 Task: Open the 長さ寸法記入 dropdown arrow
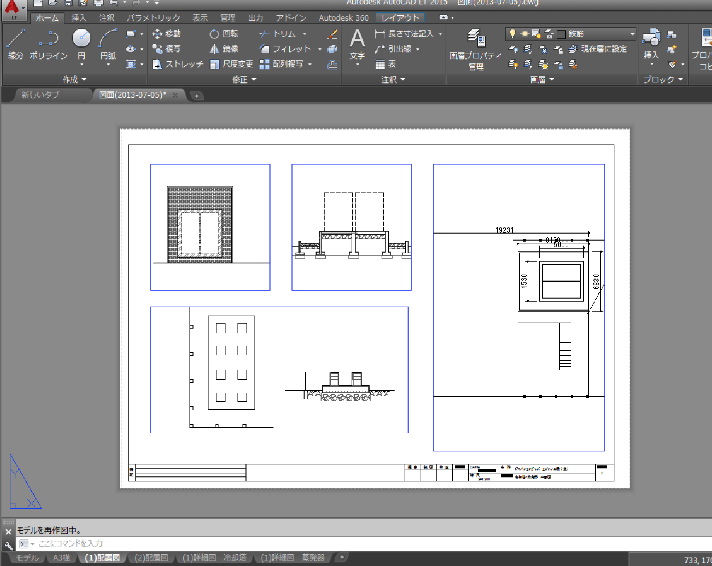point(440,34)
